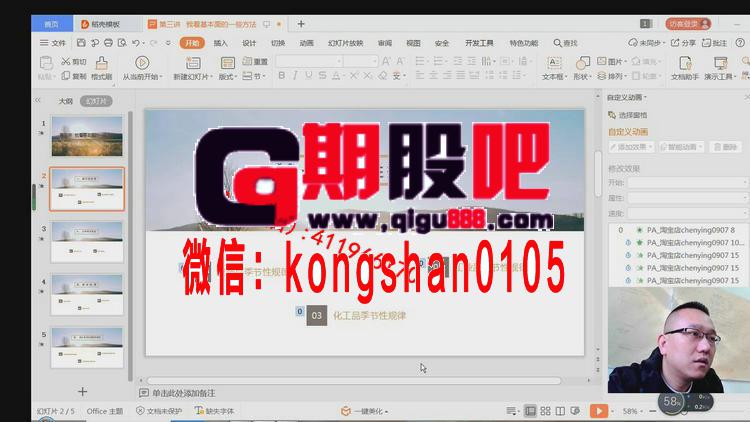Click the Delete (删除) animation button
The height and width of the screenshot is (422, 750).
[x=726, y=147]
